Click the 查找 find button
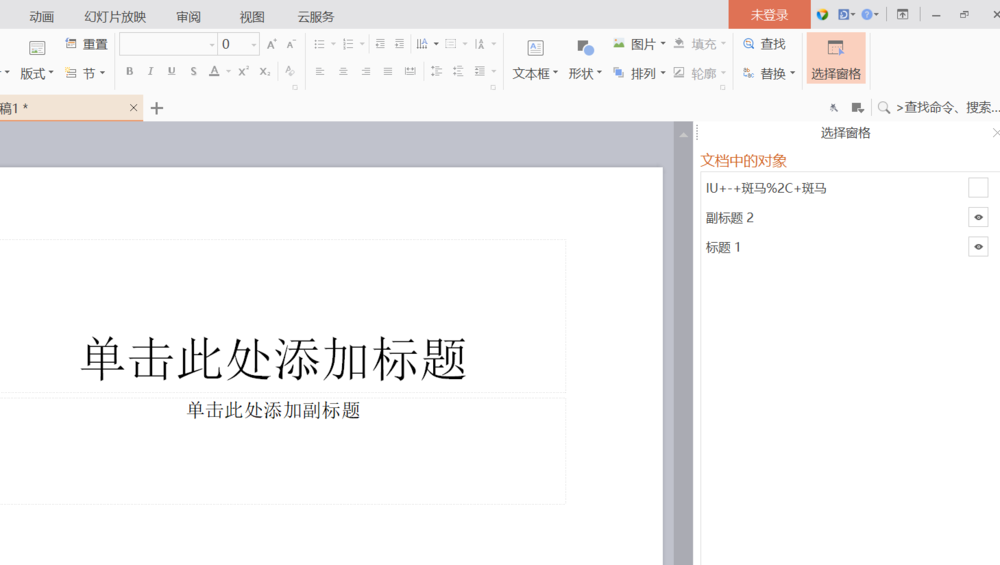 (x=764, y=44)
